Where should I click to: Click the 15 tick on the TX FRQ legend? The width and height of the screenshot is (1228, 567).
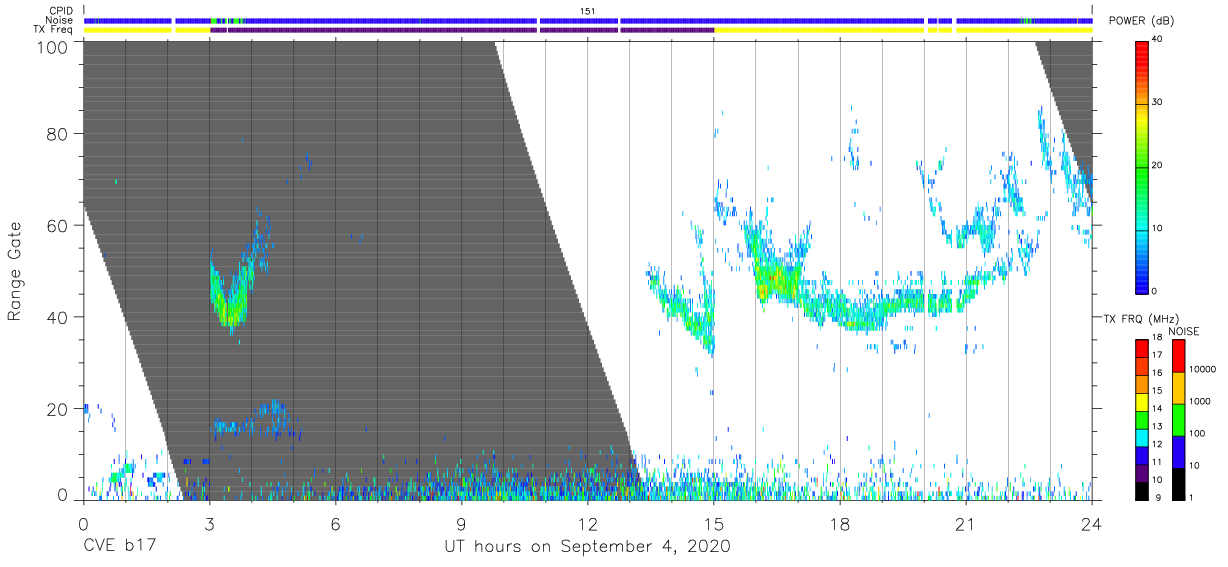tap(1157, 391)
